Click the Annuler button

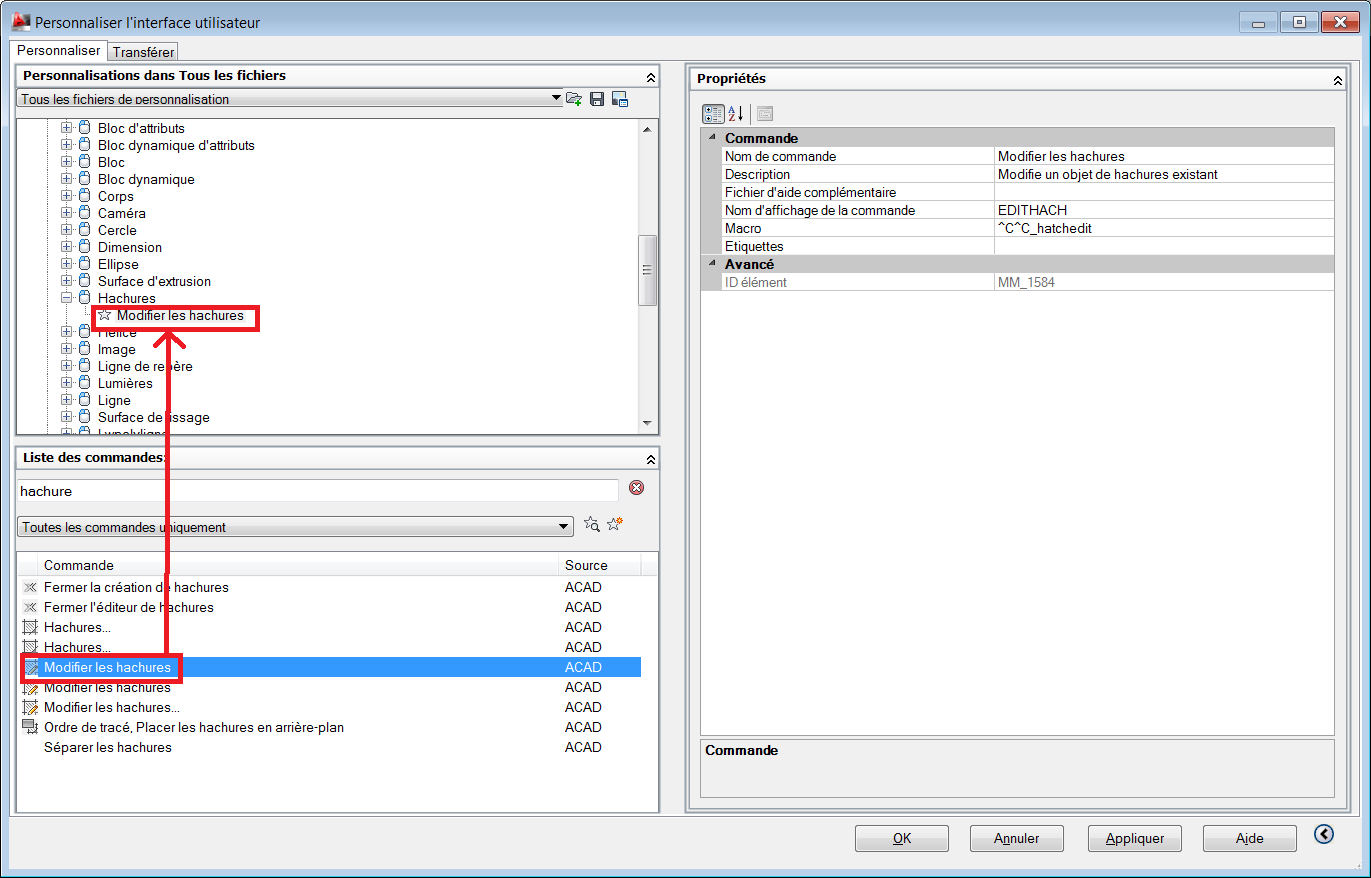[x=1017, y=838]
